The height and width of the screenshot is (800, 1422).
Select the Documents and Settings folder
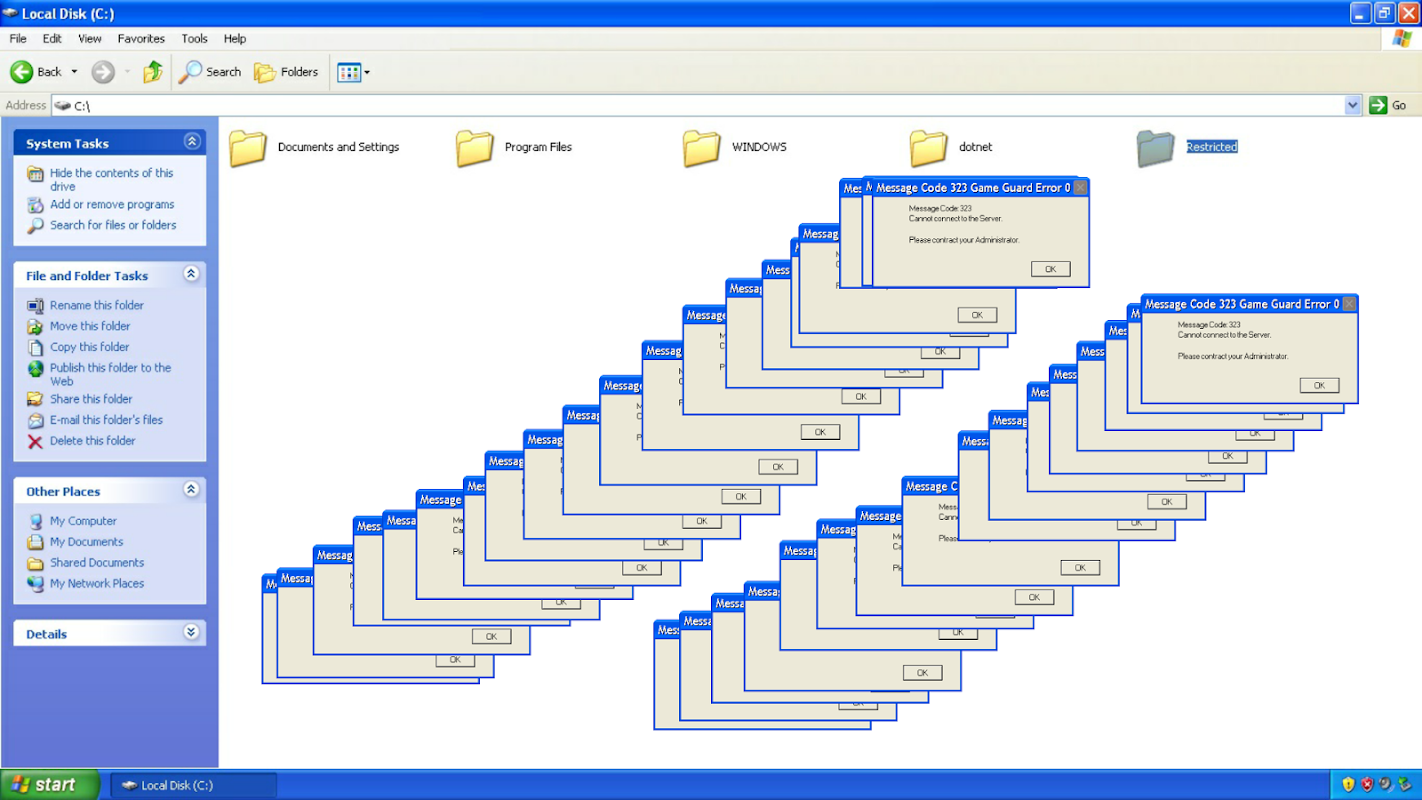point(314,148)
